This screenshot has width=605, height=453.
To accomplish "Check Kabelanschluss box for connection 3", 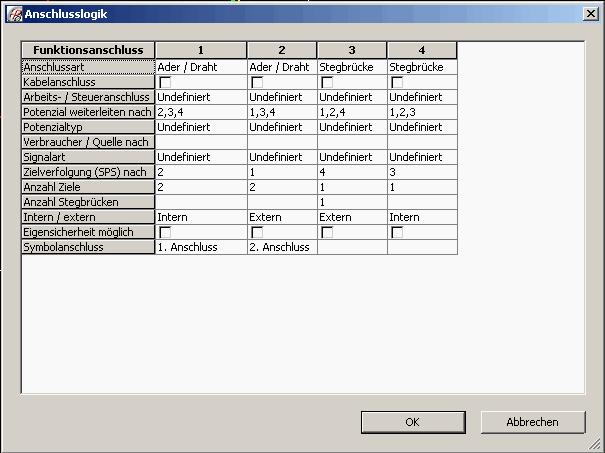I will [x=327, y=82].
